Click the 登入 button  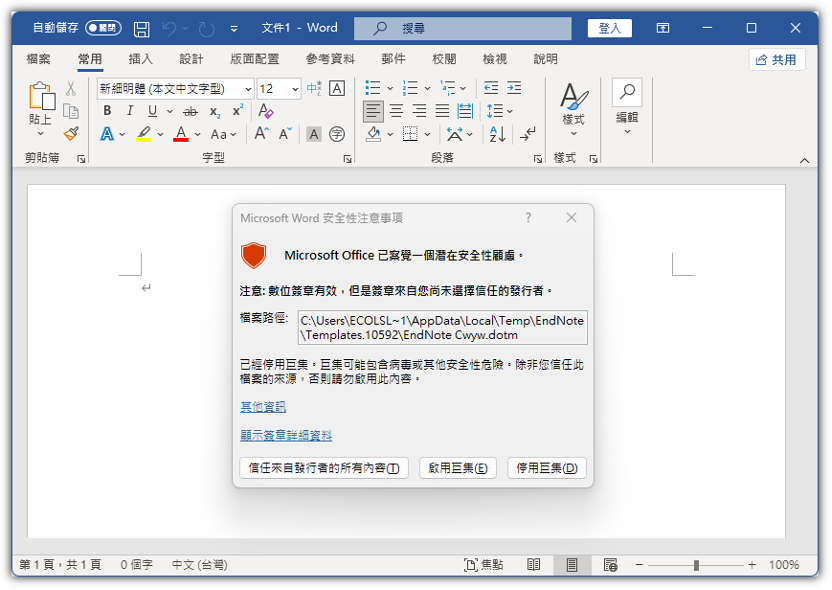(610, 28)
